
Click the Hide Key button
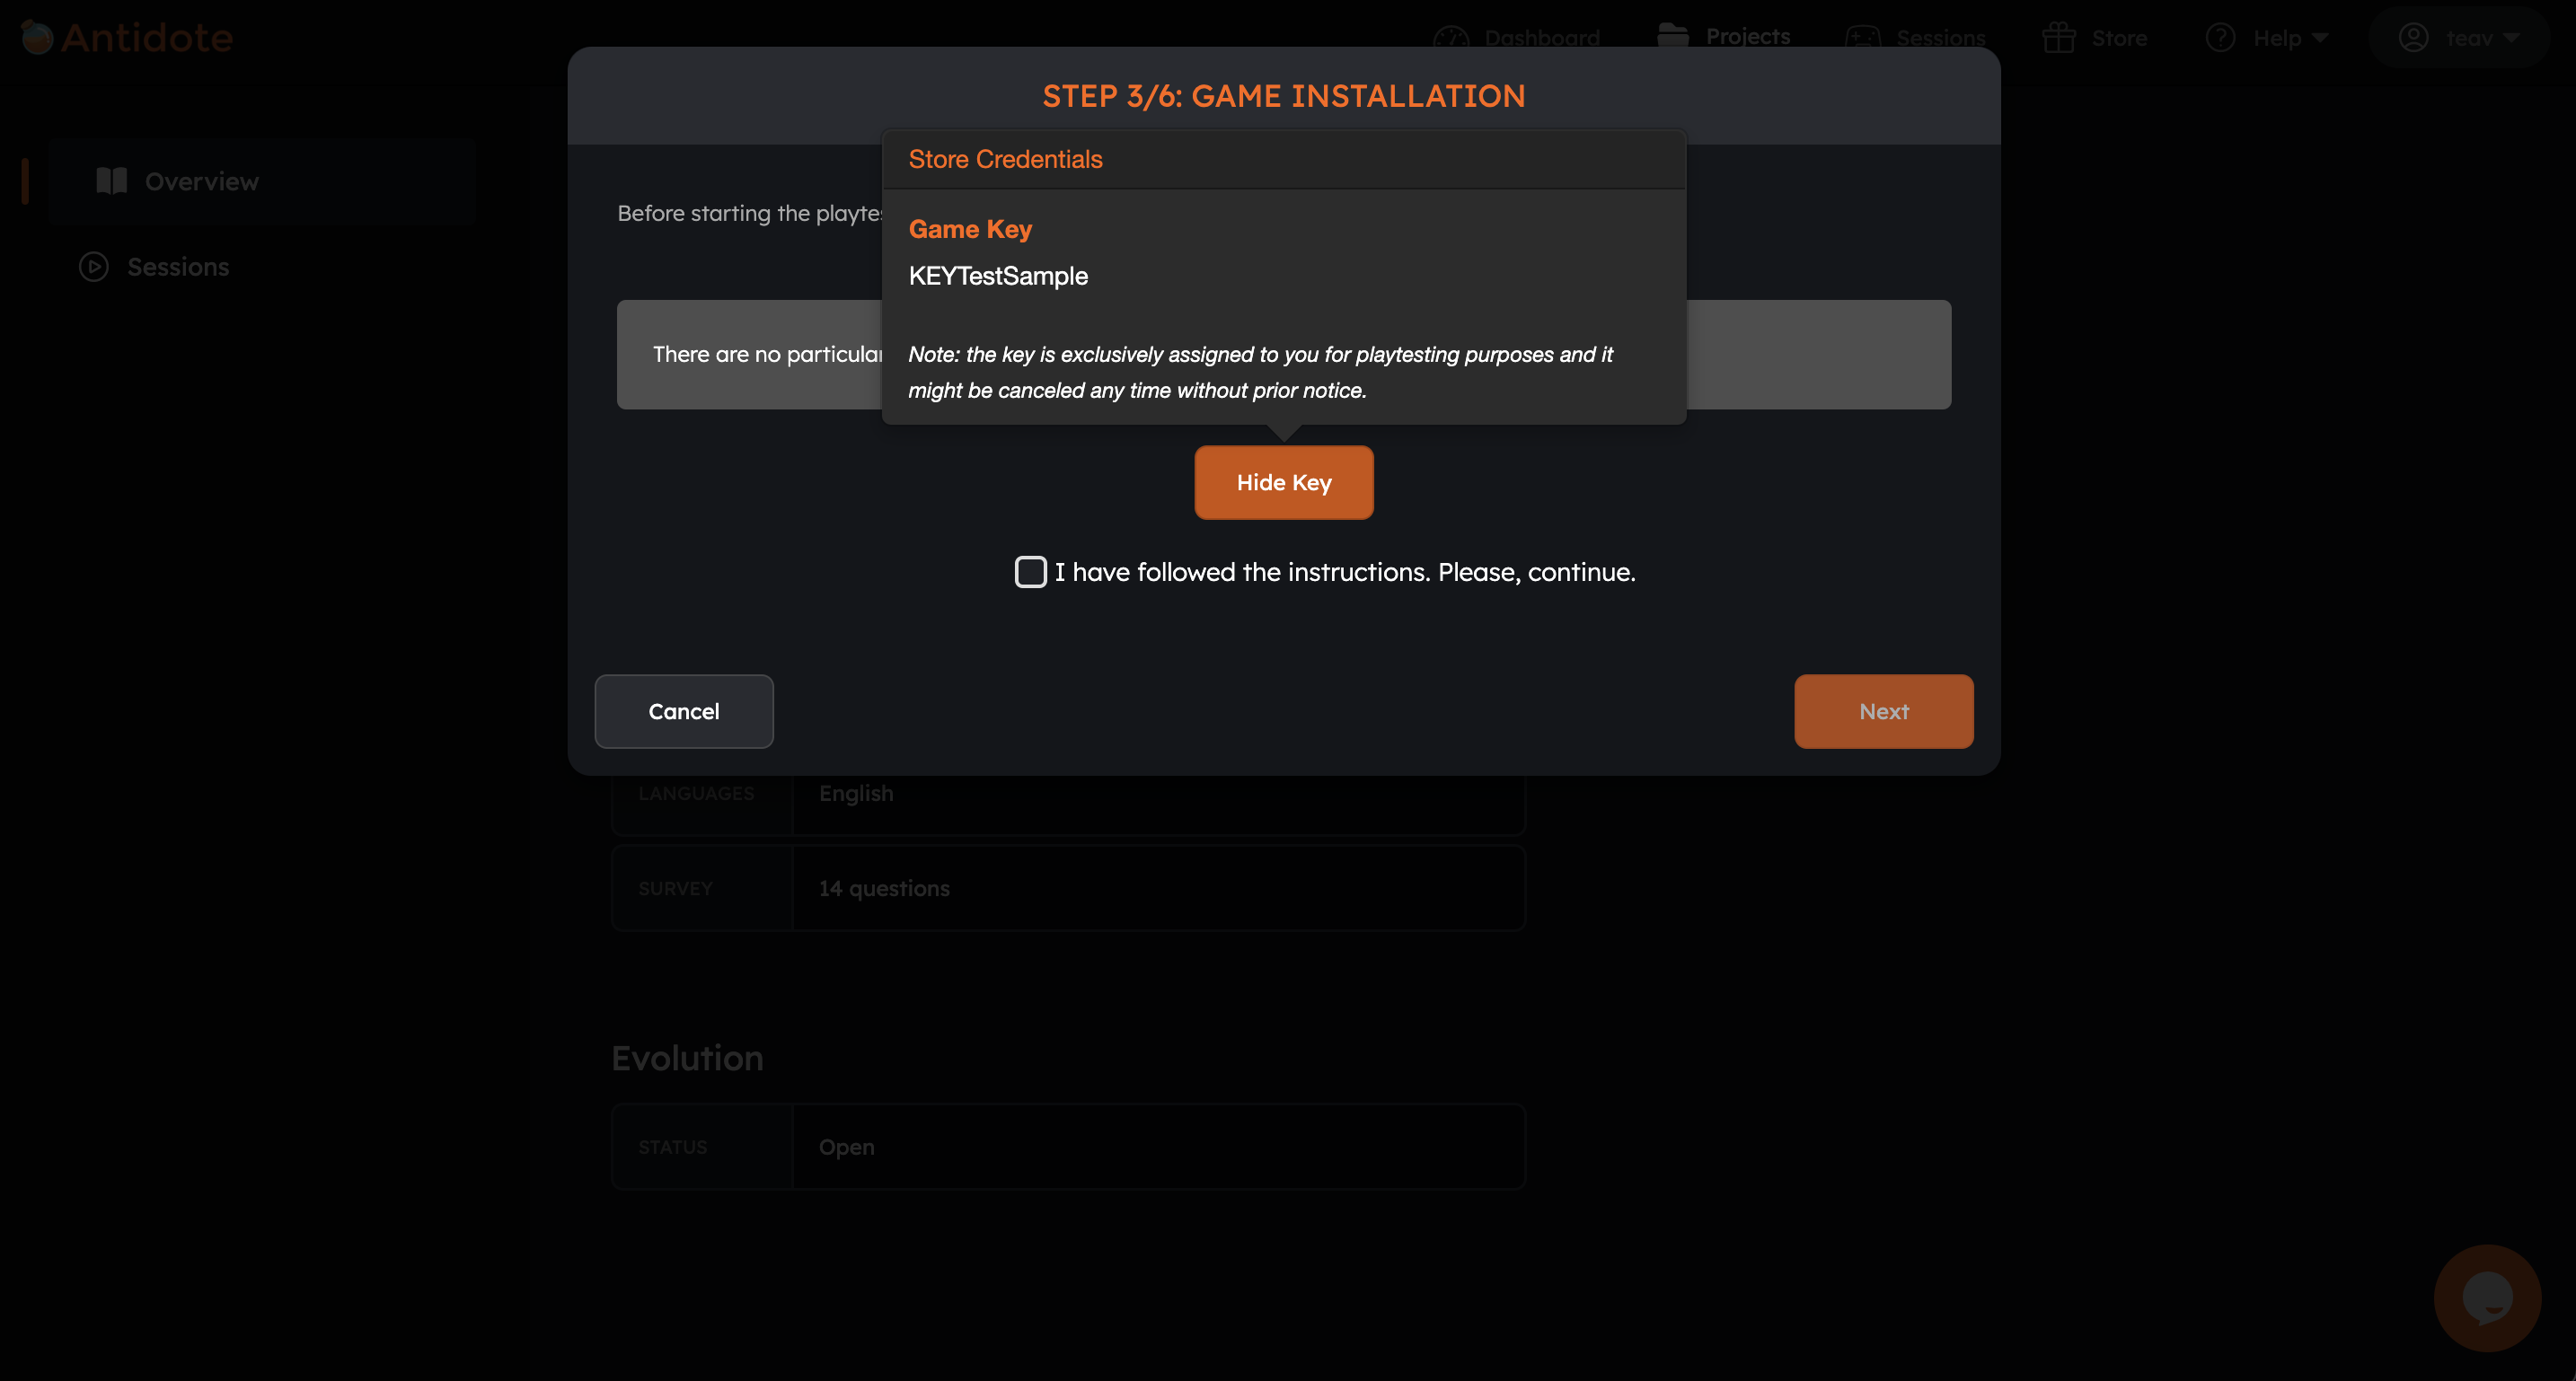point(1283,482)
